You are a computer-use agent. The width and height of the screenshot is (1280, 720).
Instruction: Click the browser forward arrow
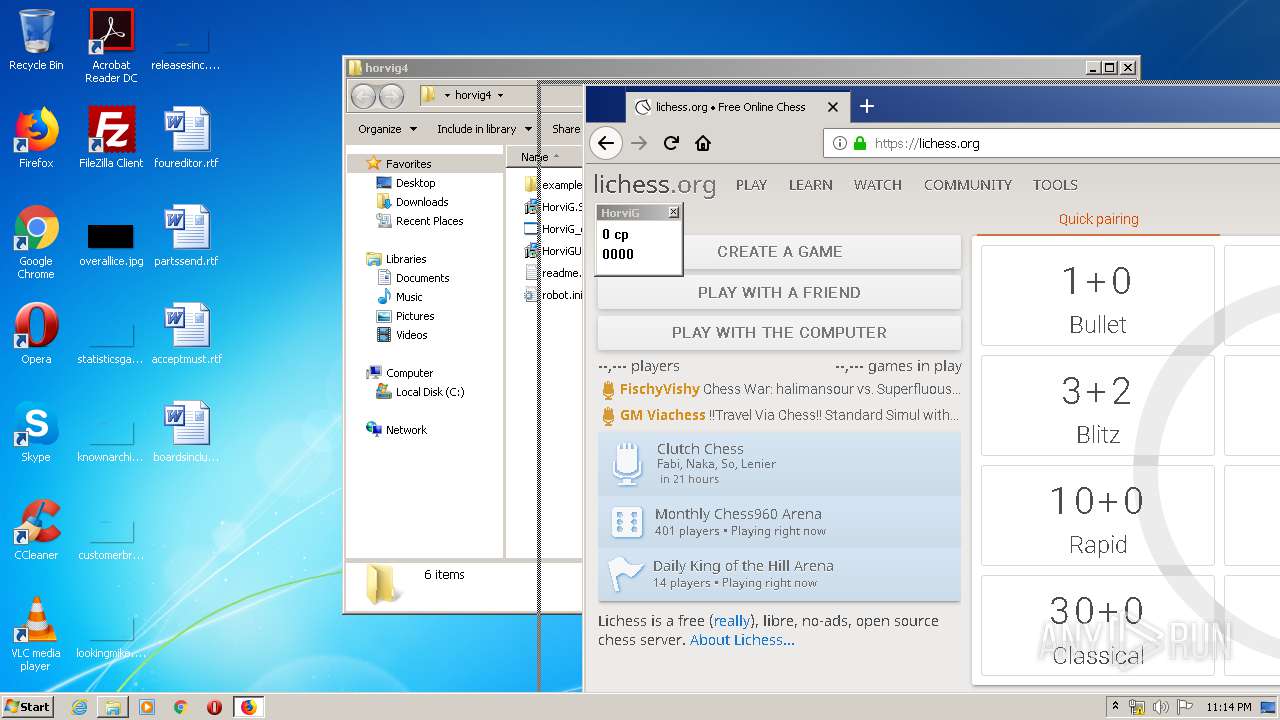point(639,143)
